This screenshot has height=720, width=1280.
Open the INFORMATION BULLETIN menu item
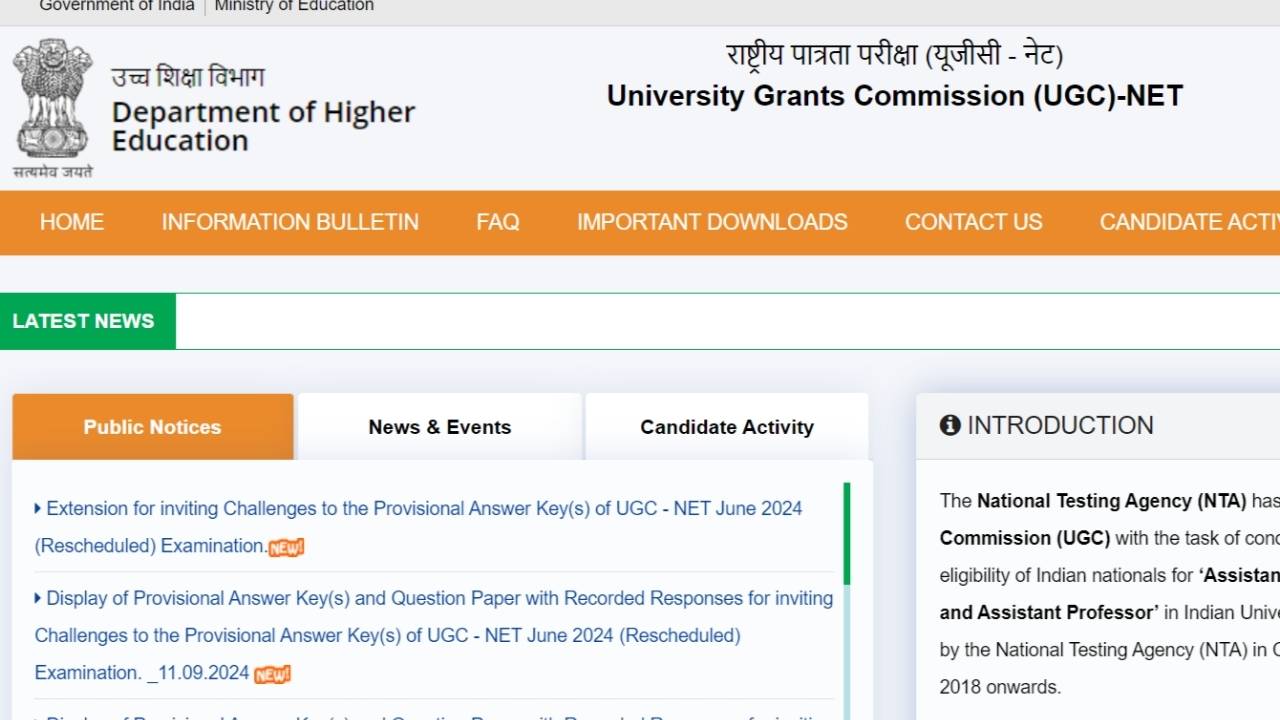[290, 222]
